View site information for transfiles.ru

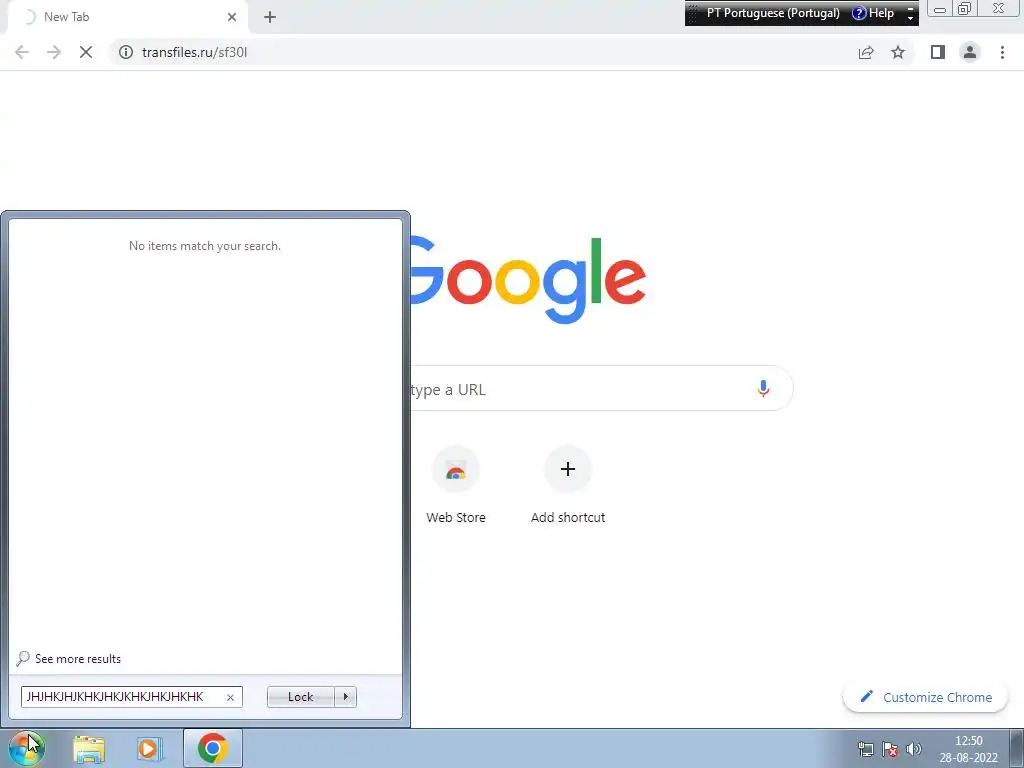126,52
